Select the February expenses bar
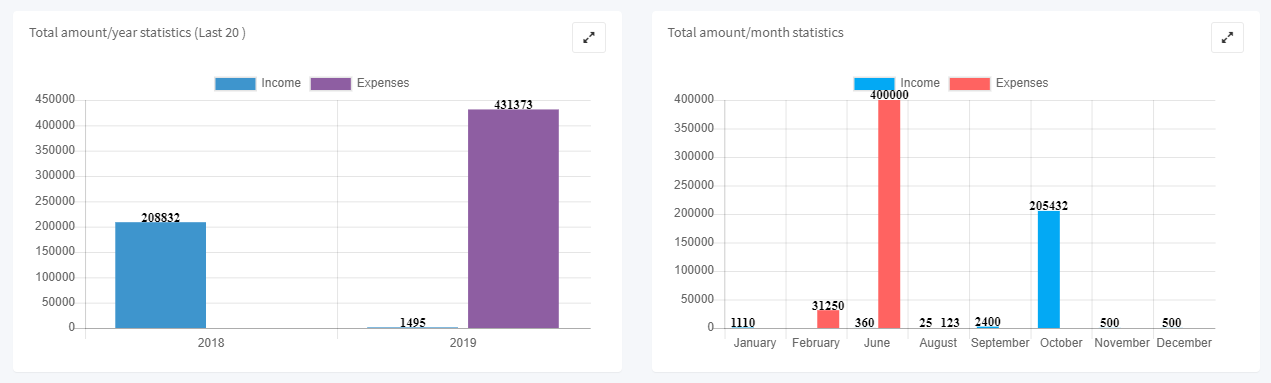 coord(828,319)
